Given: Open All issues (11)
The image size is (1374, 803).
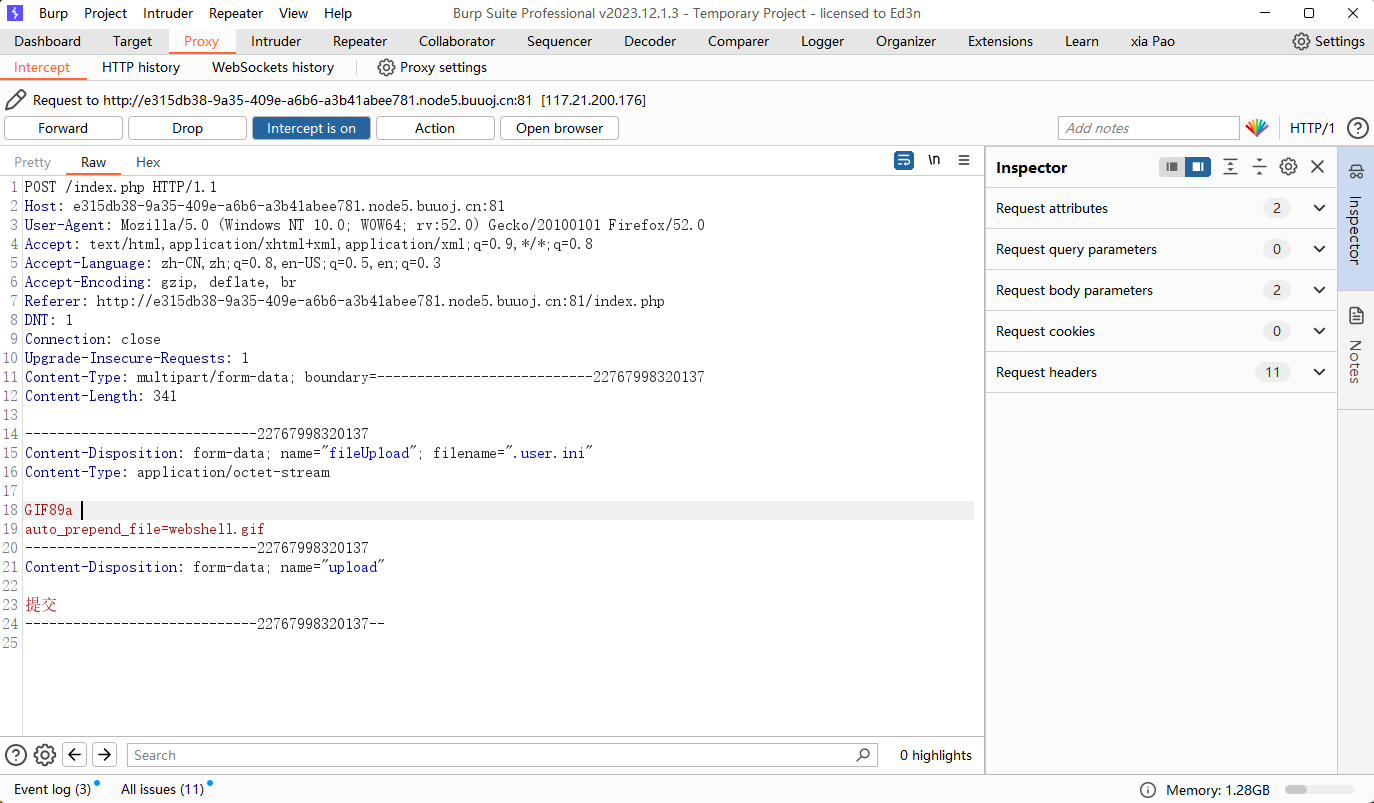Looking at the screenshot, I should point(162,789).
